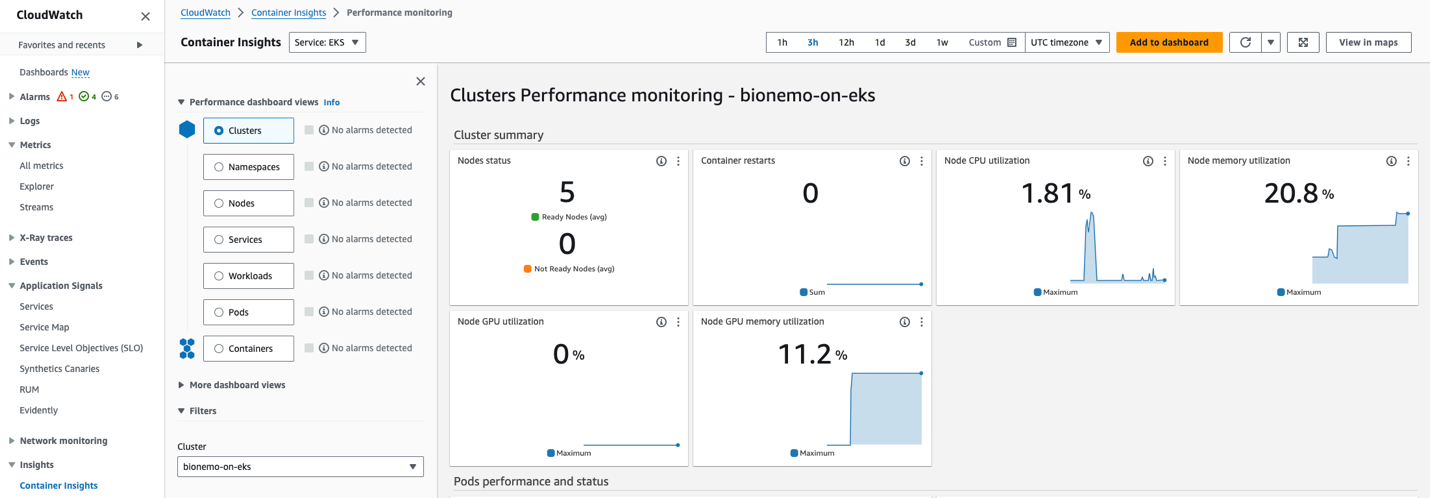Image resolution: width=1430 pixels, height=498 pixels.
Task: Expand the Alarms section in sidebar
Action: pyautogui.click(x=11, y=97)
